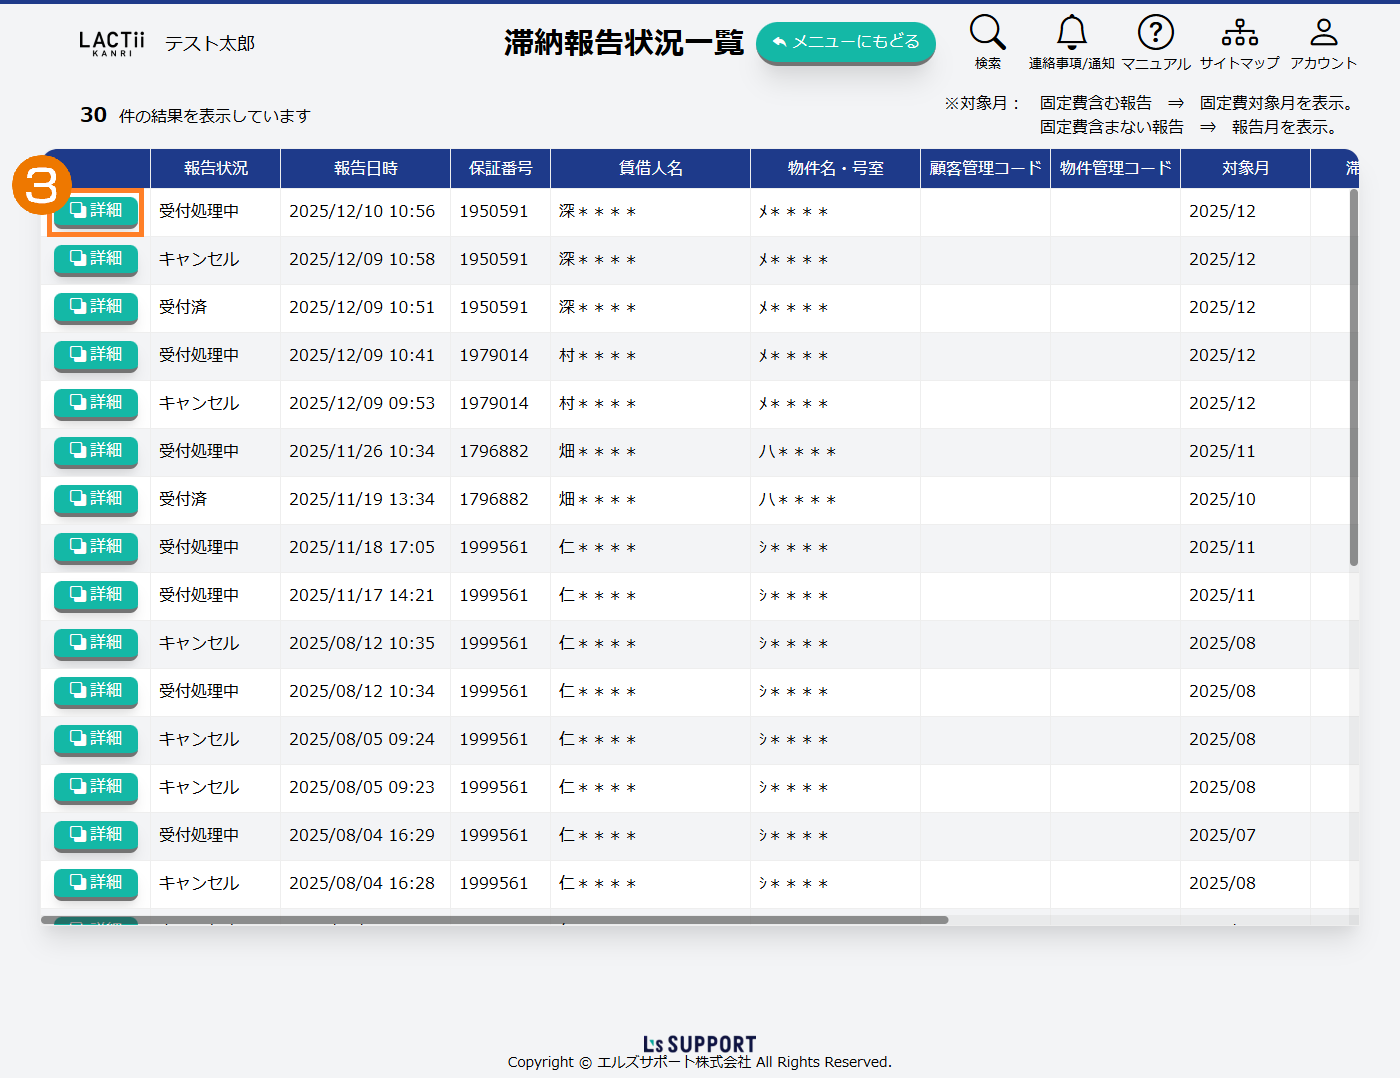Click the 報告日時 column header
Image resolution: width=1400 pixels, height=1078 pixels.
(365, 168)
